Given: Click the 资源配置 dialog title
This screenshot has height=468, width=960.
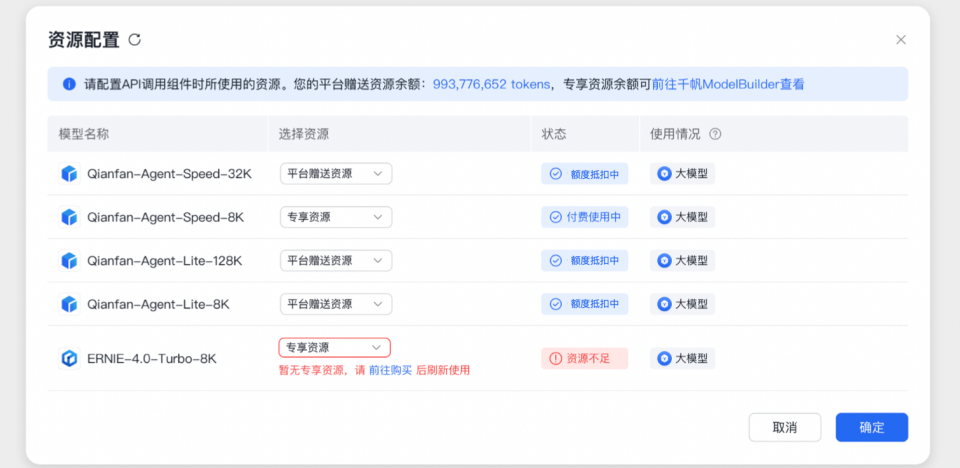Looking at the screenshot, I should (83, 40).
